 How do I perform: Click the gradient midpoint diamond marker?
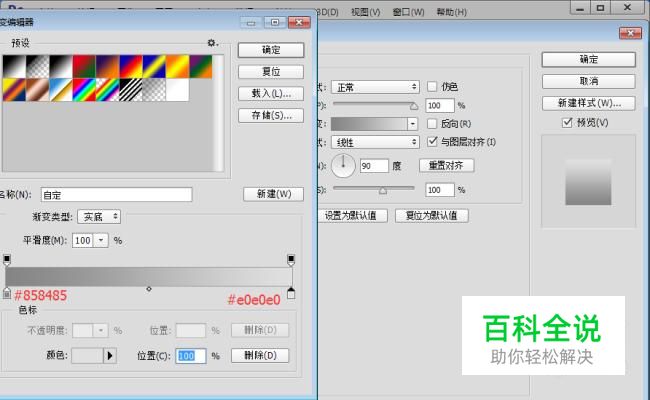click(149, 289)
